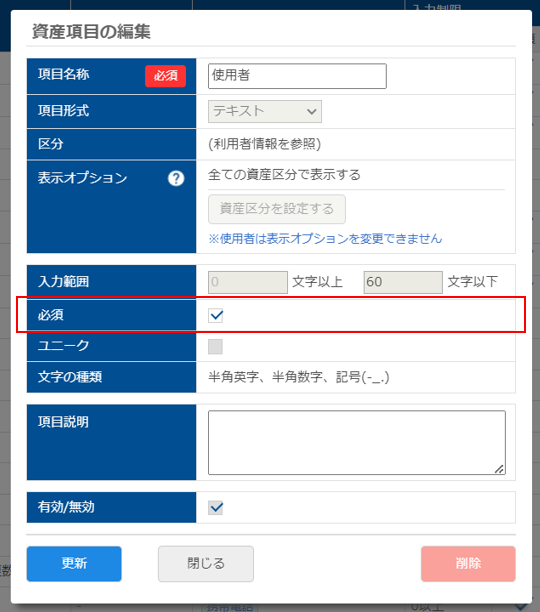Click the 資産区分を設定する button
The height and width of the screenshot is (612, 540).
click(277, 209)
